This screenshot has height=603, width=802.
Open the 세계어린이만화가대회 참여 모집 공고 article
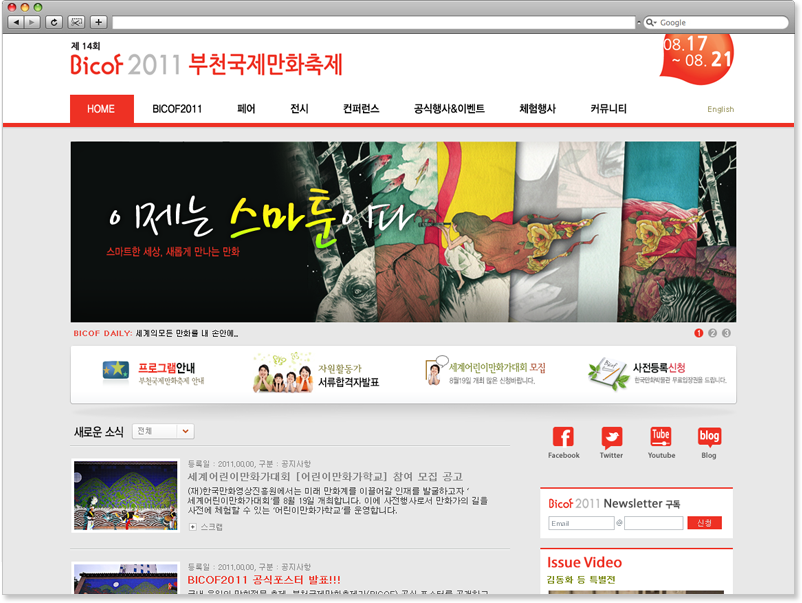coord(325,477)
